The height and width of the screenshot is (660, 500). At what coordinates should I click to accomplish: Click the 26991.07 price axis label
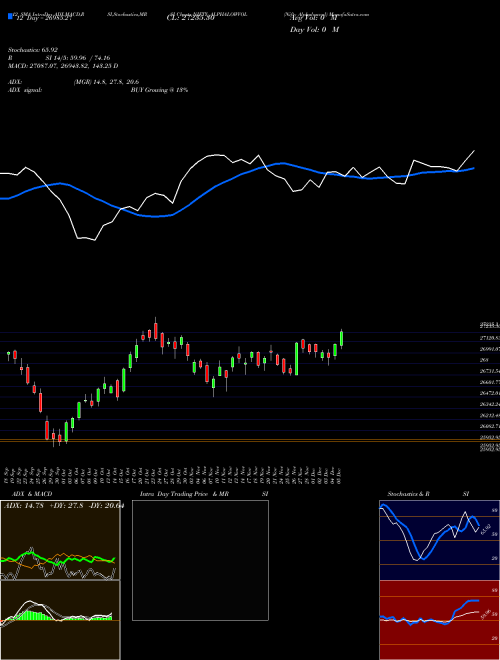[x=489, y=349]
